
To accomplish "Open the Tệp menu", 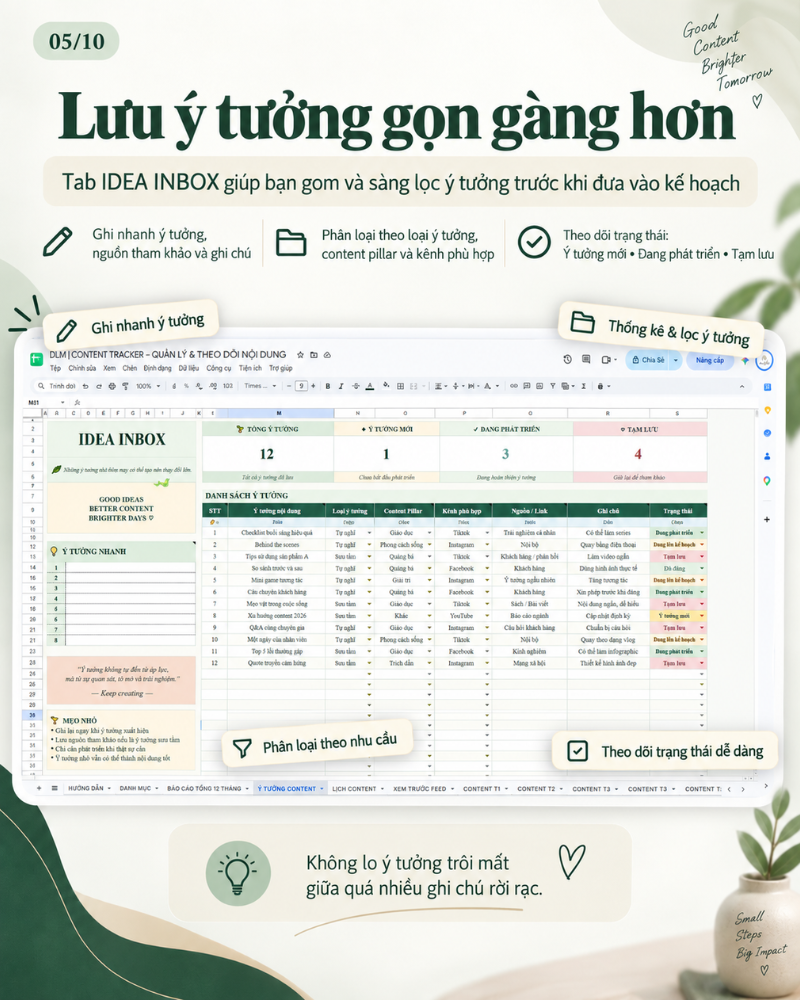I will pyautogui.click(x=56, y=368).
